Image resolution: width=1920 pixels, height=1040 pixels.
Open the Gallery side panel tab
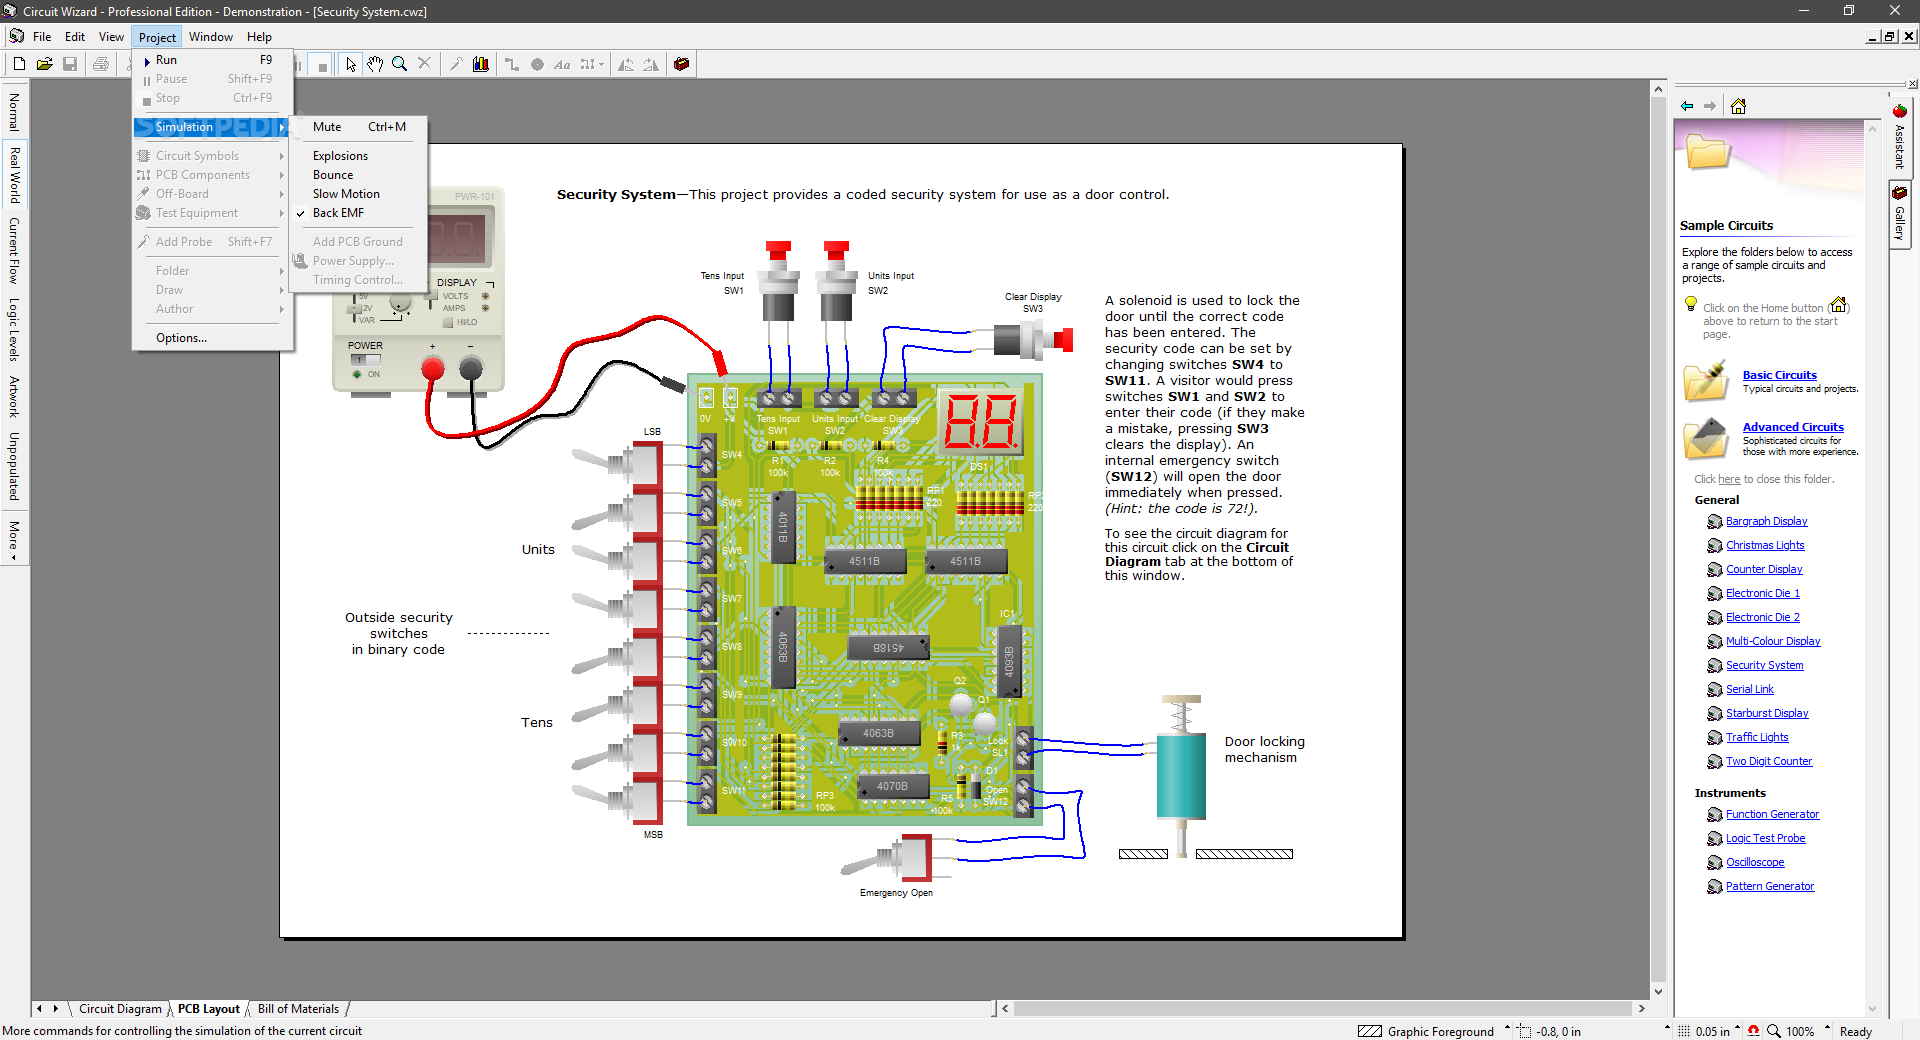pos(1899,213)
